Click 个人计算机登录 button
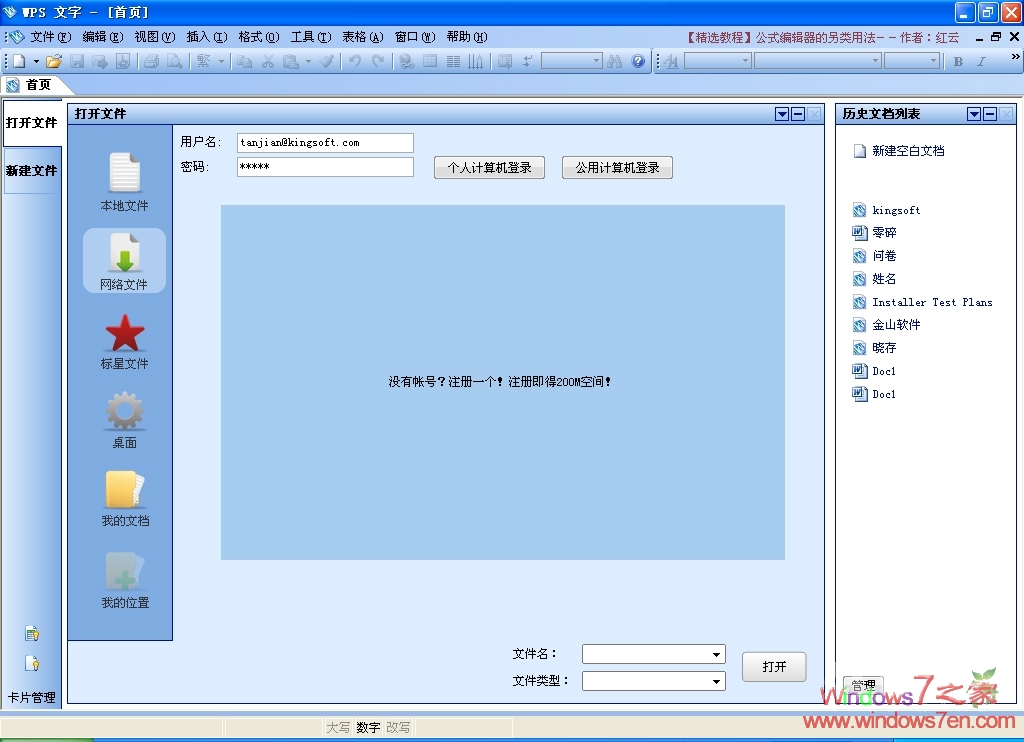1024x742 pixels. click(x=489, y=168)
